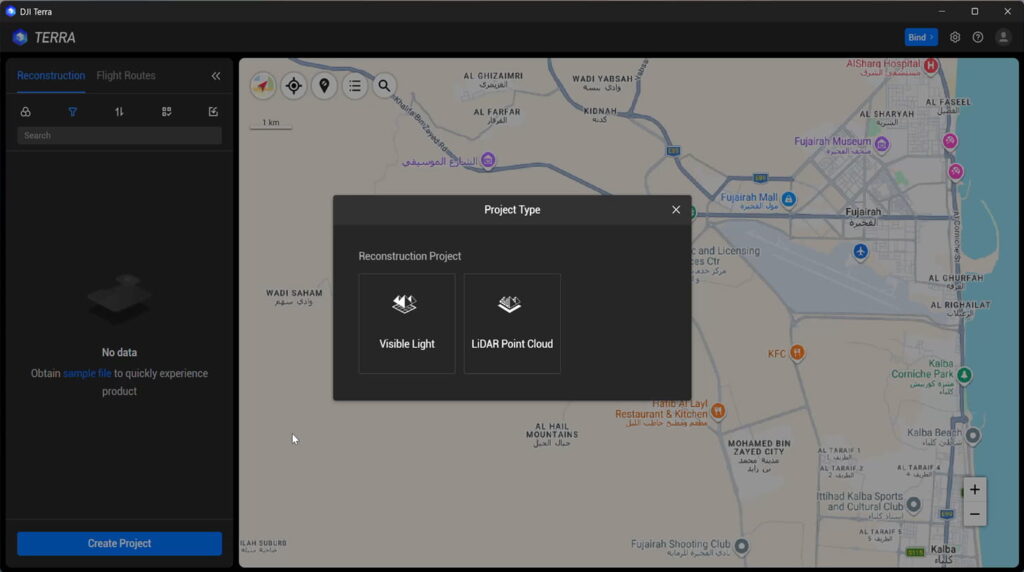Center map on current location crosshair
The image size is (1024, 572).
[x=294, y=86]
